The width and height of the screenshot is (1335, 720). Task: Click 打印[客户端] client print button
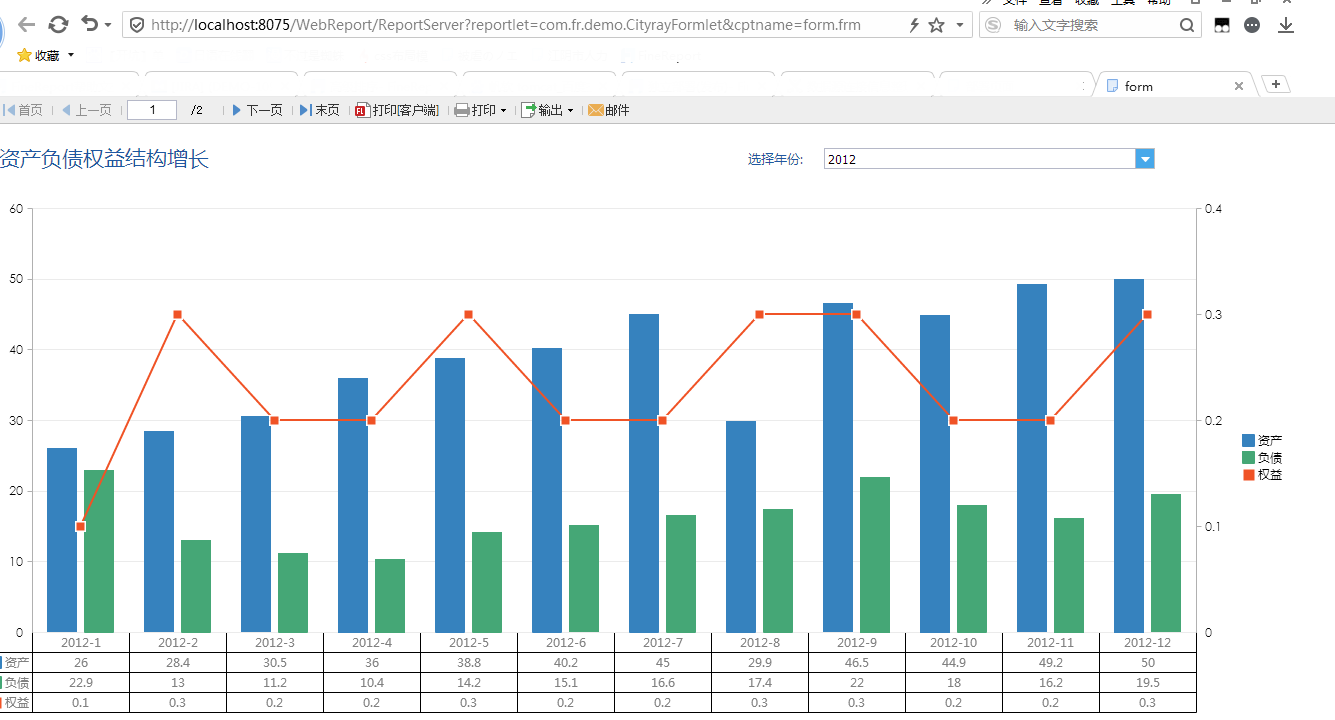(x=397, y=110)
